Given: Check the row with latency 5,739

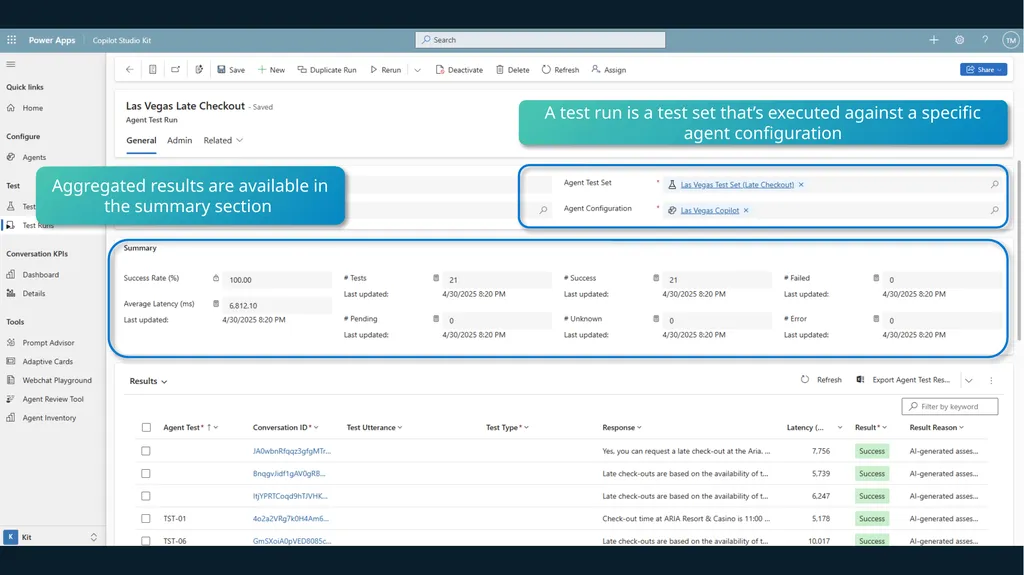Looking at the screenshot, I should coord(146,474).
